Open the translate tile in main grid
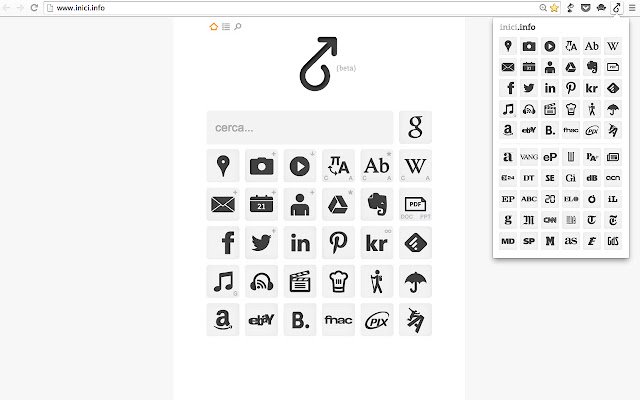 tap(338, 166)
